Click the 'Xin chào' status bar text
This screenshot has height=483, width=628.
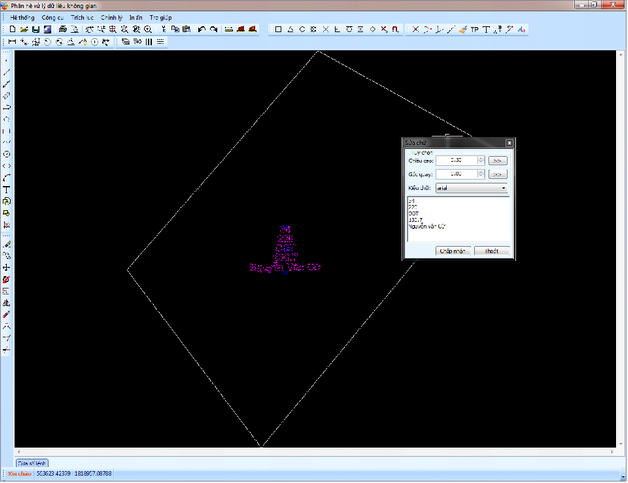(19, 474)
